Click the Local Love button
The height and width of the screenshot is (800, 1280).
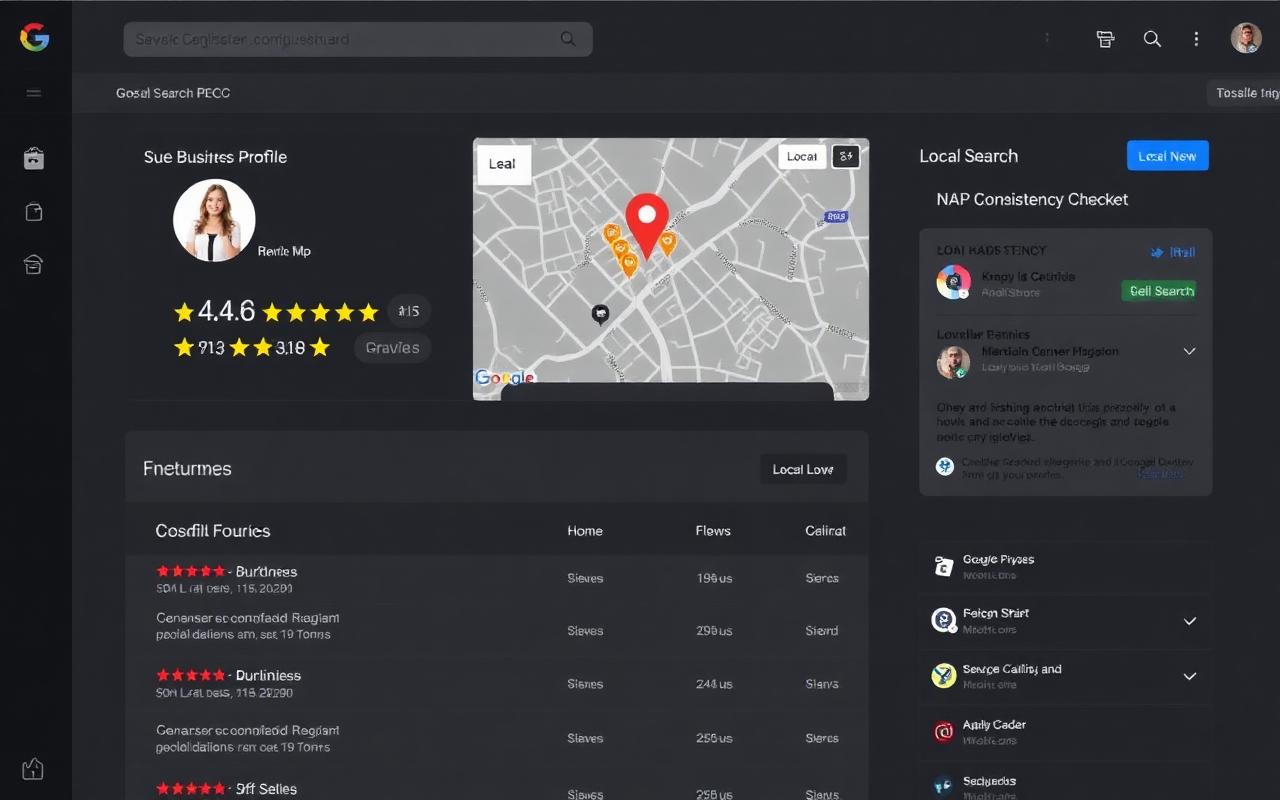tap(803, 469)
